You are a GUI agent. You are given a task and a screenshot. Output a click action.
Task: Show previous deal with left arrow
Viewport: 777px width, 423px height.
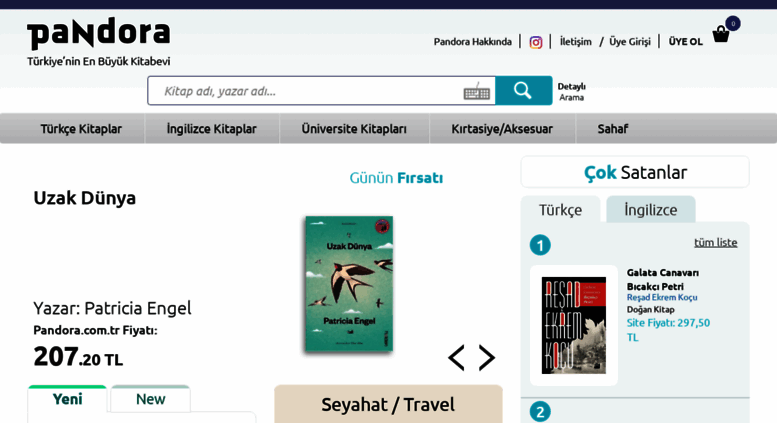[456, 358]
